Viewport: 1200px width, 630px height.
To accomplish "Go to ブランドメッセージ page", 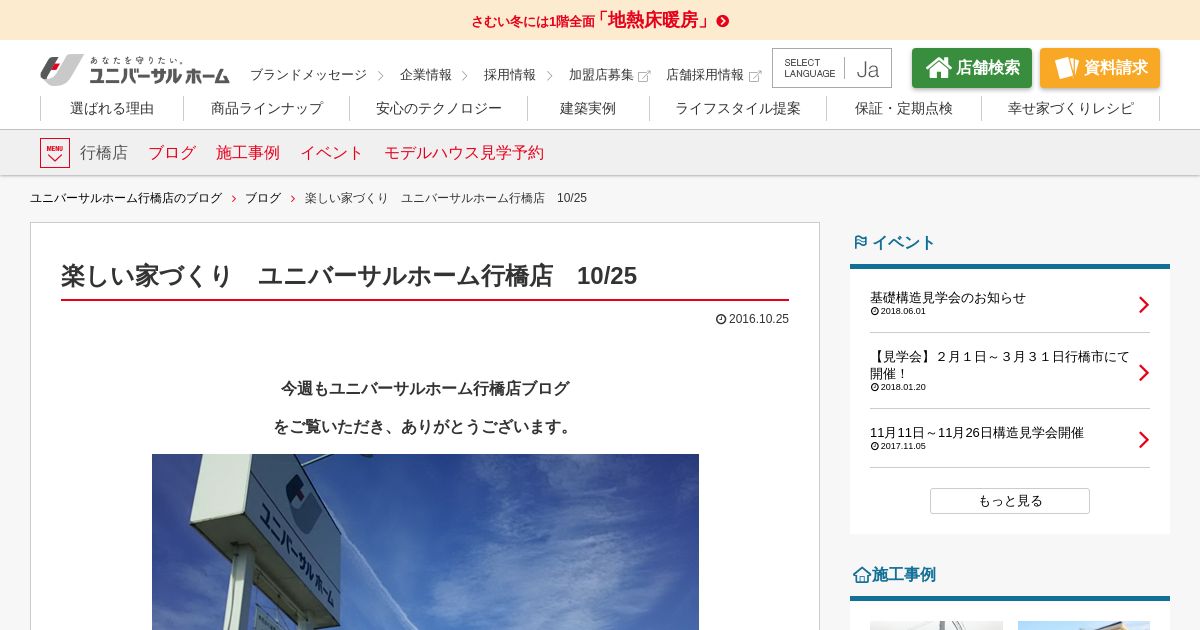I will (x=308, y=75).
